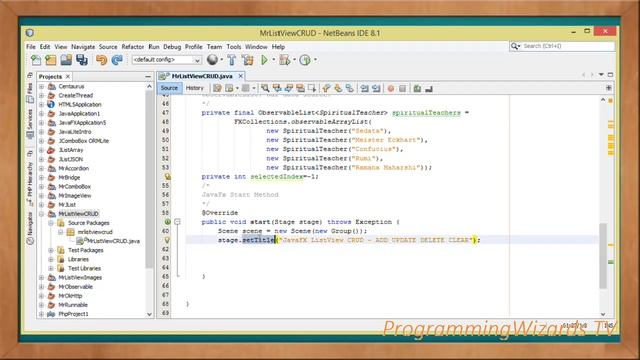Click the New Project toolbar icon
640x360 pixels.
point(51,60)
